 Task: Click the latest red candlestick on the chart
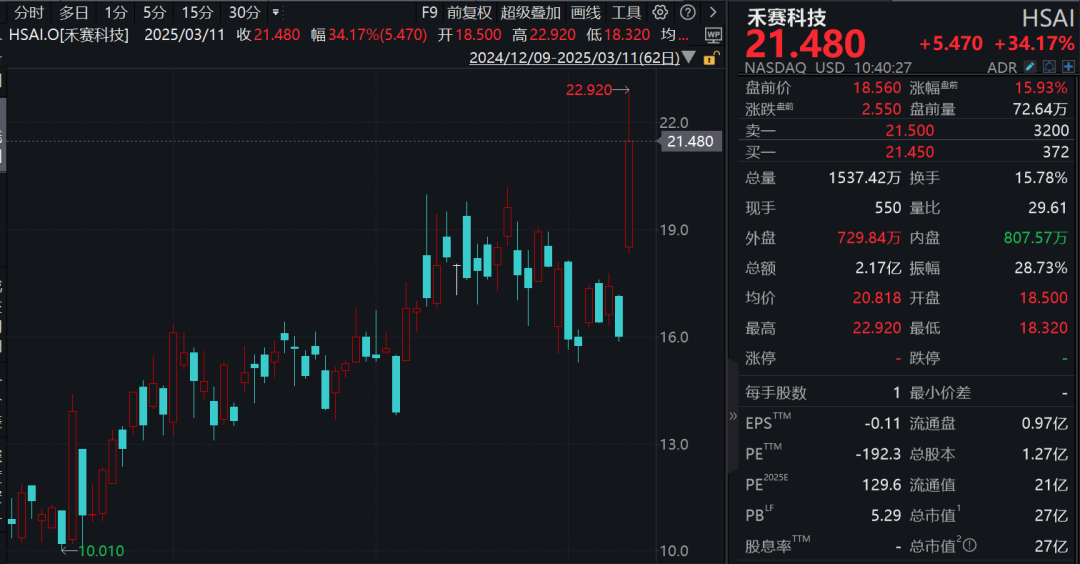(629, 194)
